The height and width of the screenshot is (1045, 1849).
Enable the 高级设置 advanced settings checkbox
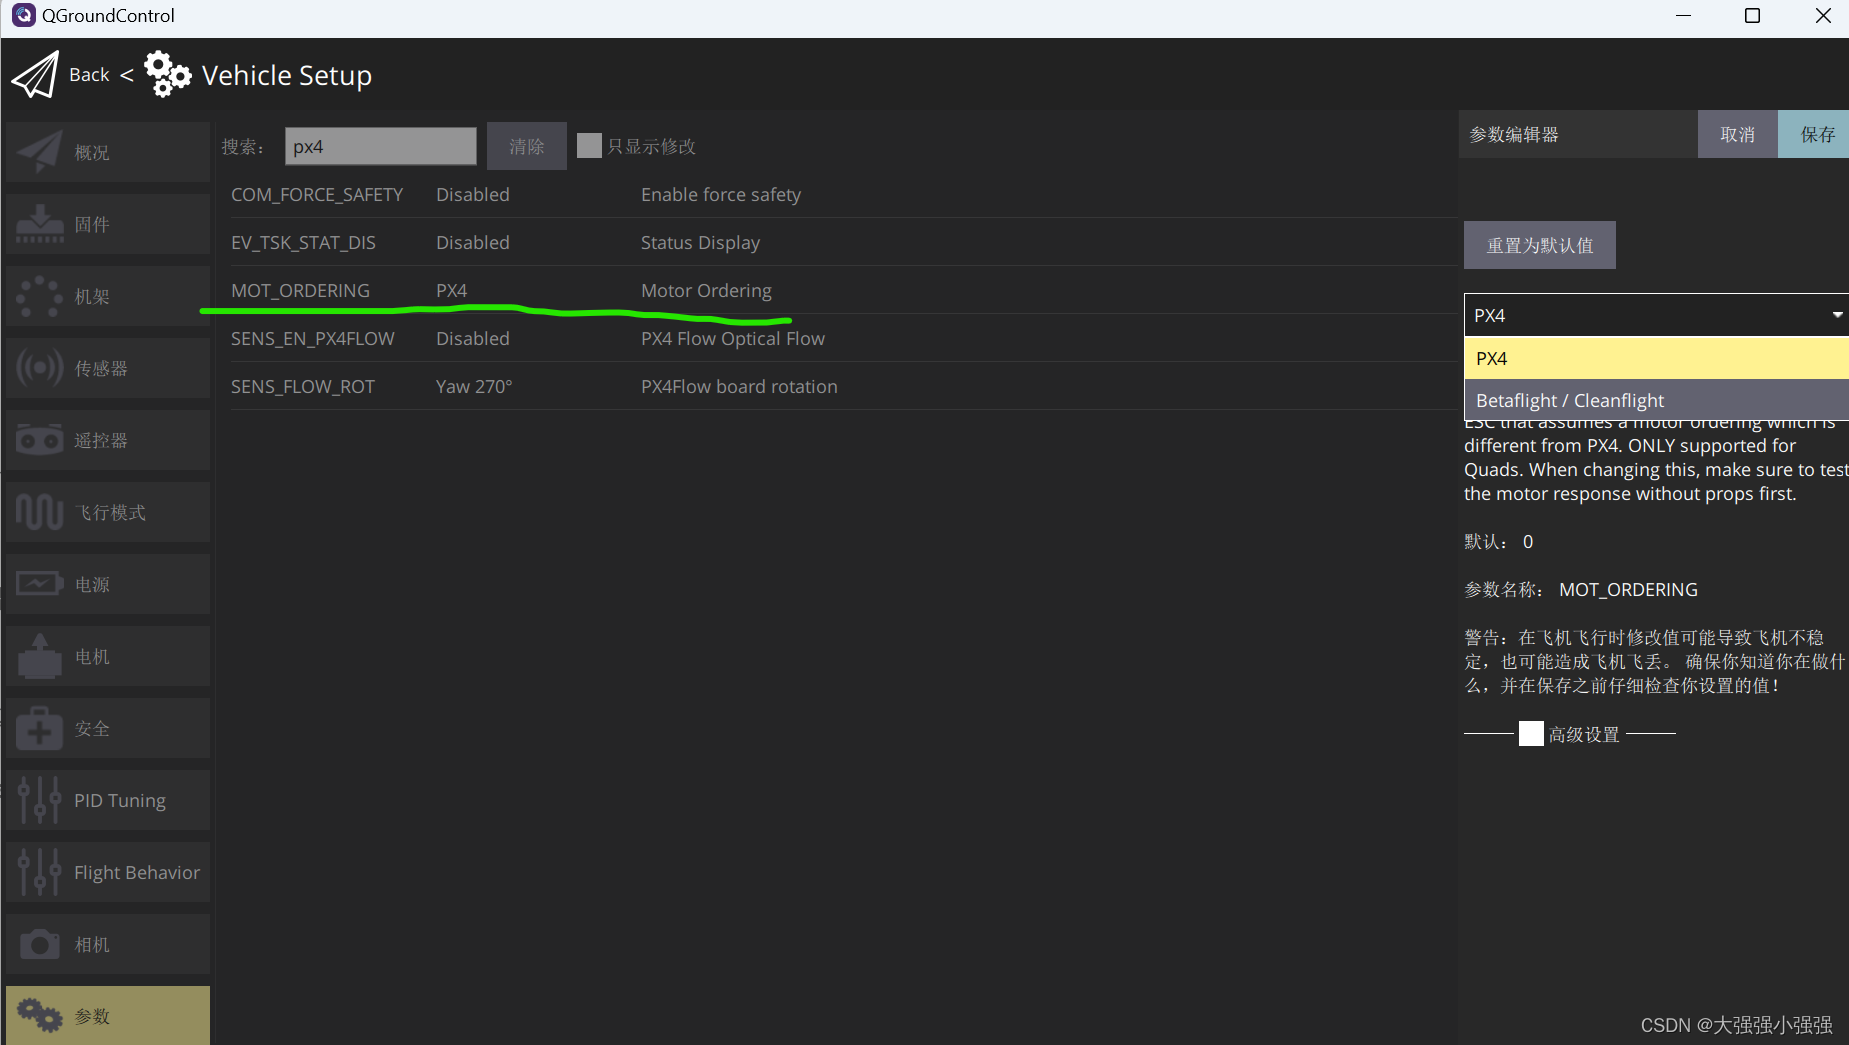pos(1531,734)
